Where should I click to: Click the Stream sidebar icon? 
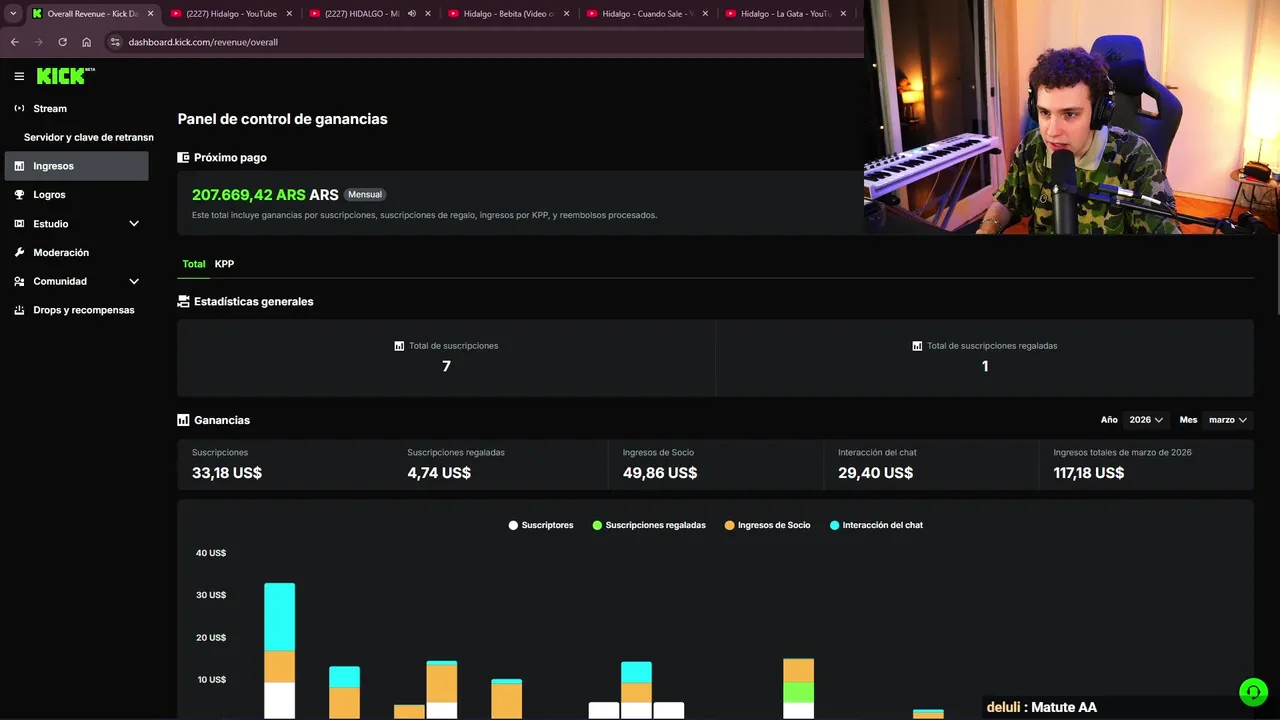click(19, 108)
